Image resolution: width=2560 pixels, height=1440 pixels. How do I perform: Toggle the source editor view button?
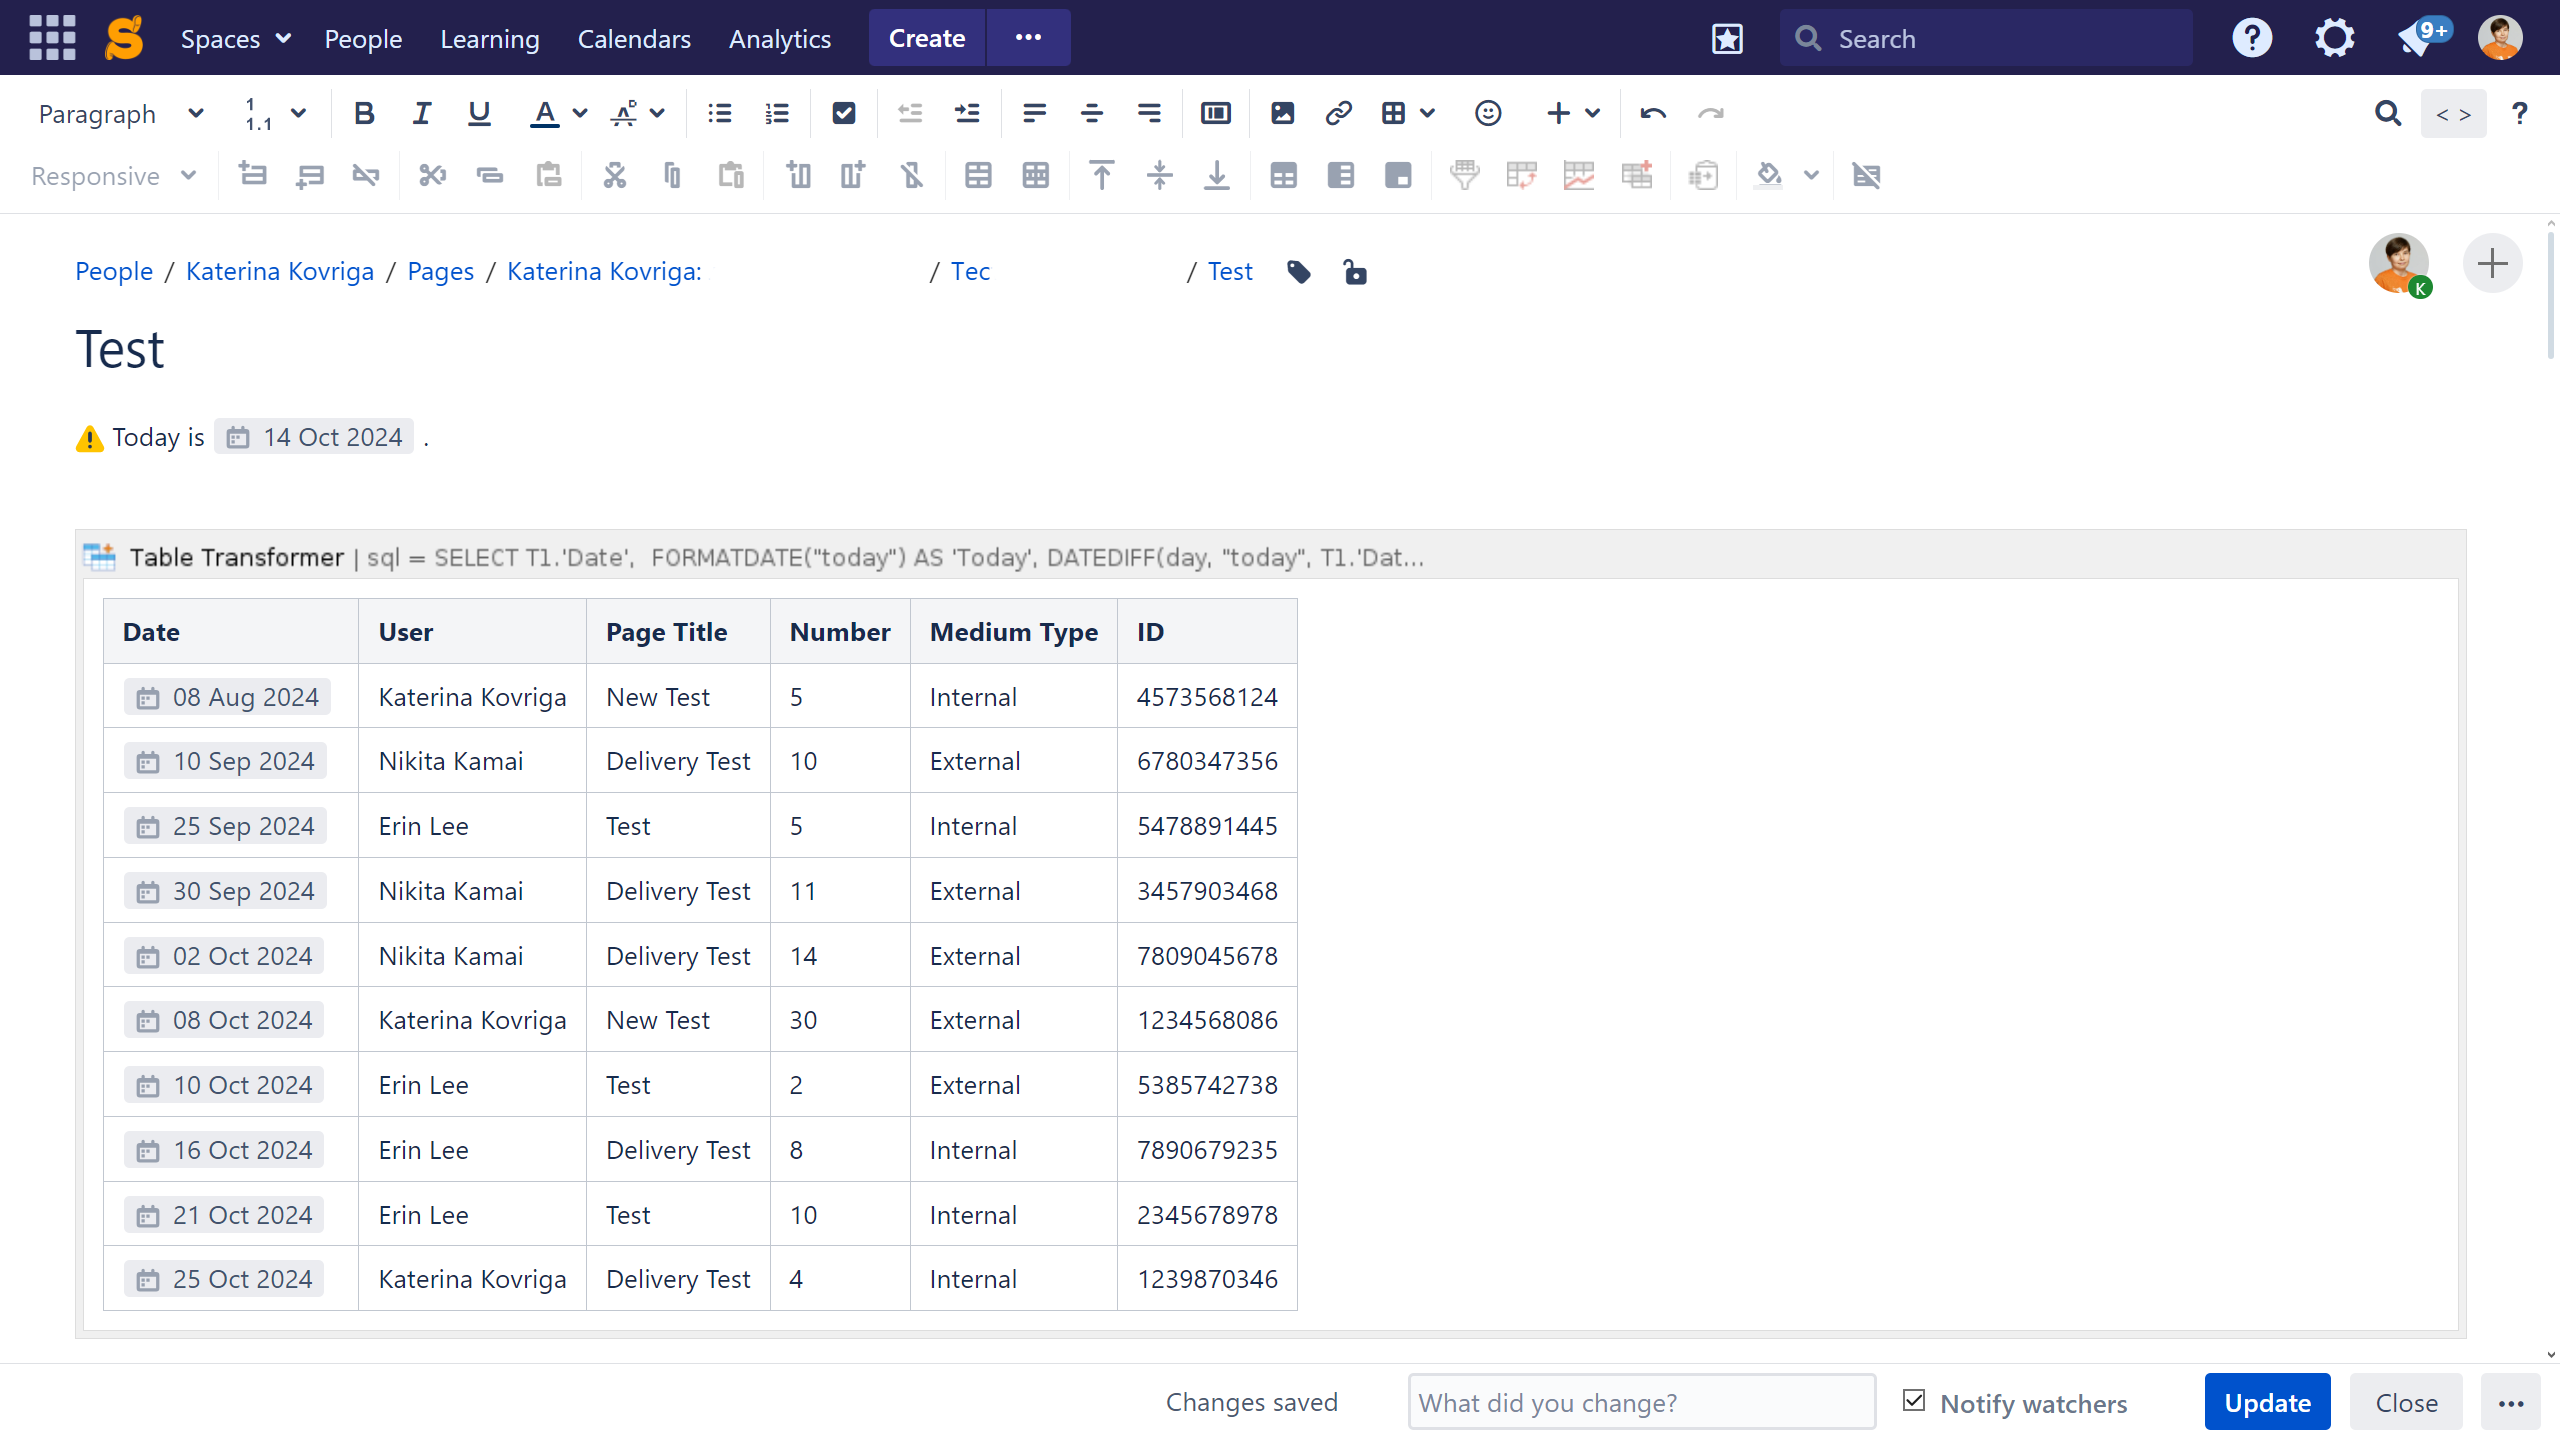[2452, 114]
